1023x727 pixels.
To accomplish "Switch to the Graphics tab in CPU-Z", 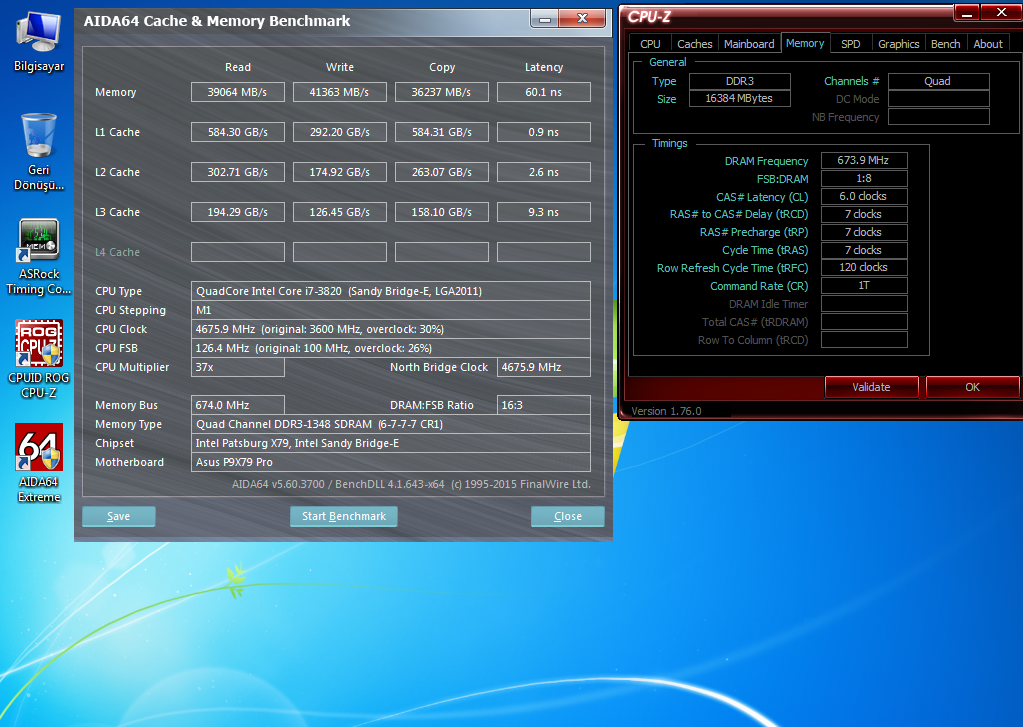I will point(898,44).
